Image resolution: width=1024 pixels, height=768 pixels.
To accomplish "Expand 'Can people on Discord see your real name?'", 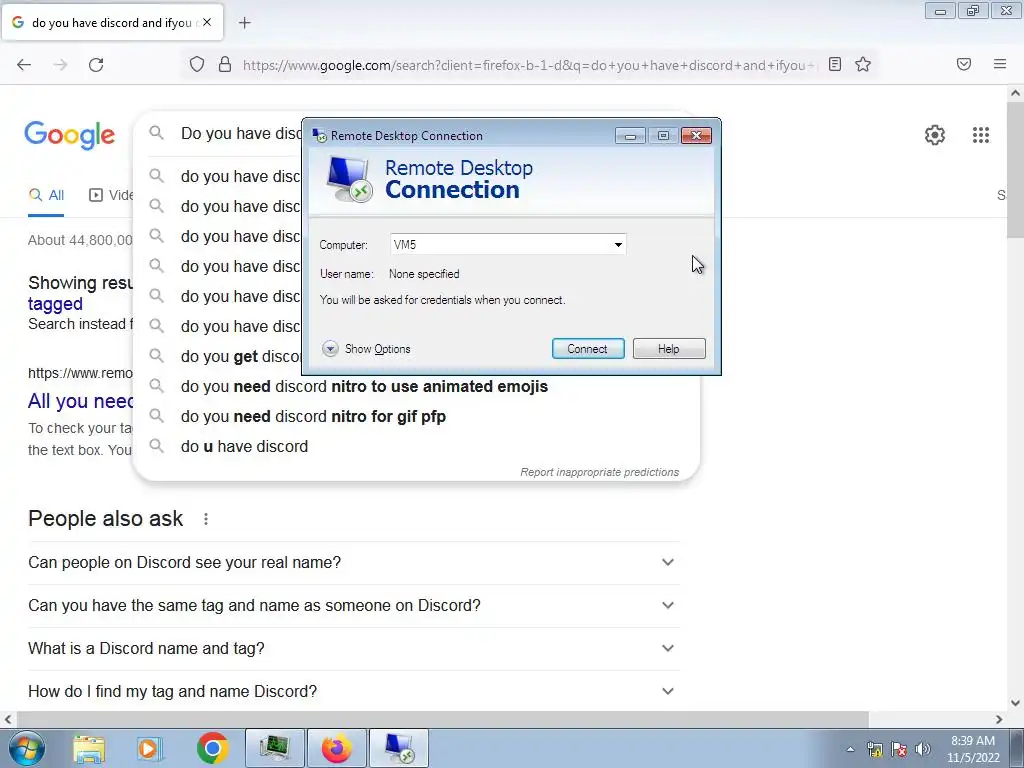I will coord(354,562).
